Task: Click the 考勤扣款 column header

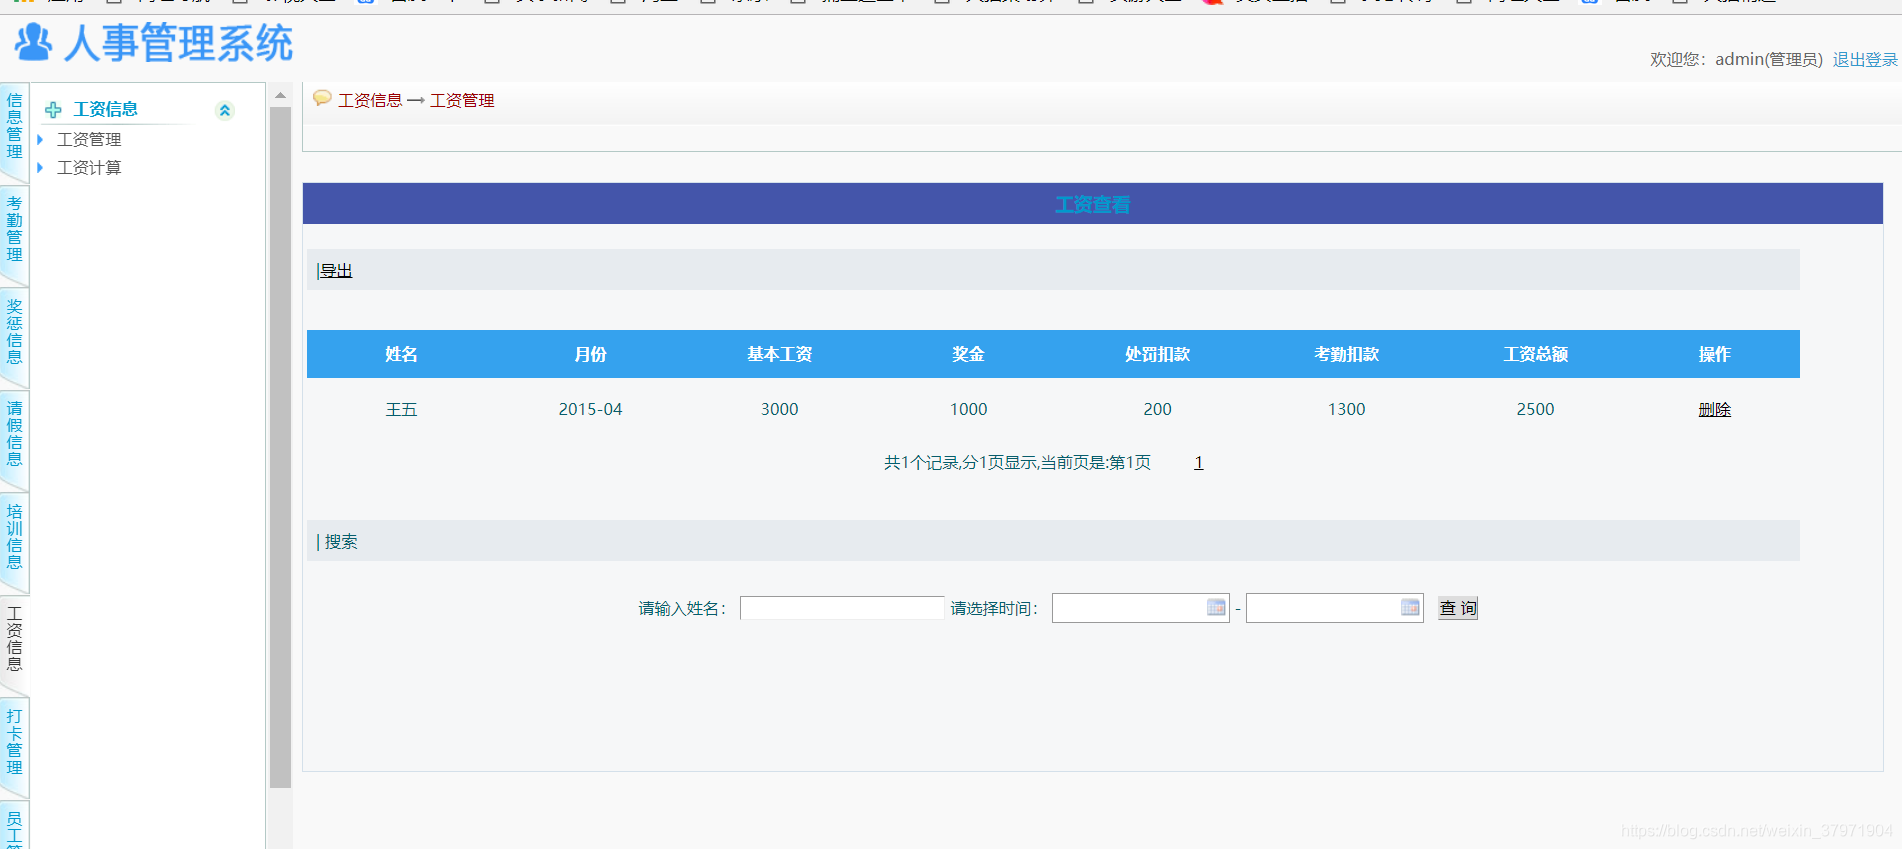Action: 1346,354
